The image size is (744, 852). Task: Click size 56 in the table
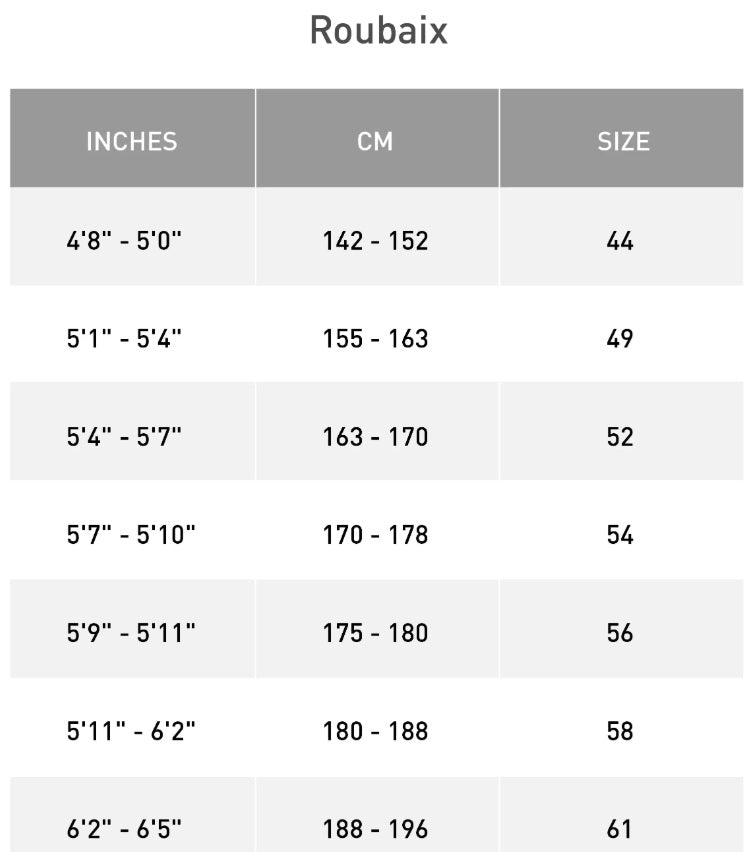(620, 633)
